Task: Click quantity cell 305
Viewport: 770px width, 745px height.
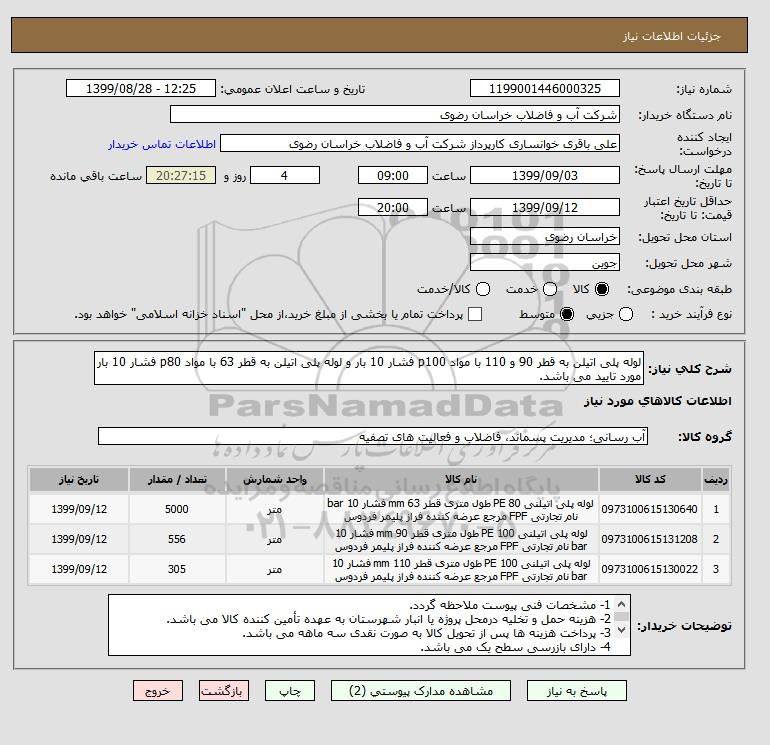Action: pos(177,569)
